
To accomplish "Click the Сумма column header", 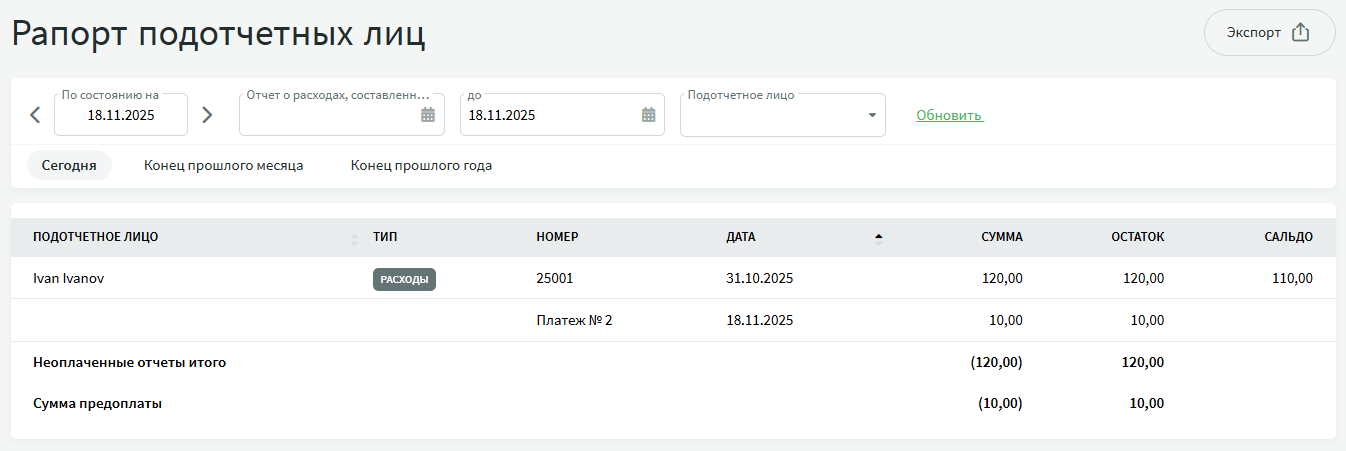I will tap(1001, 237).
